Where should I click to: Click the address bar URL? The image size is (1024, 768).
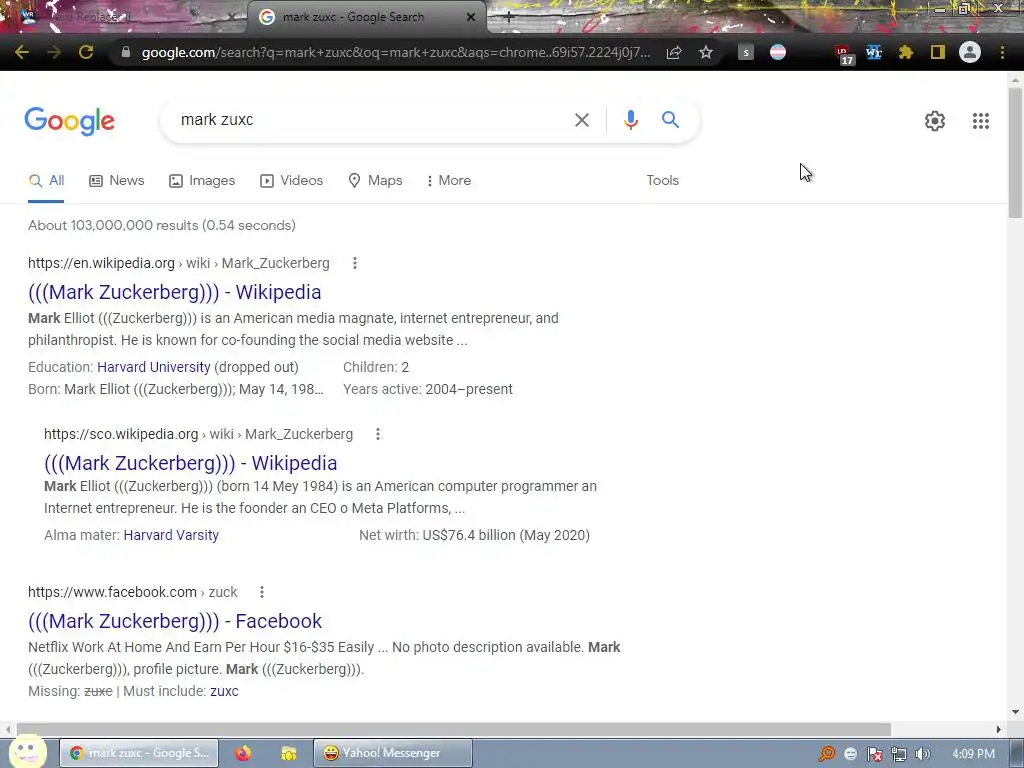pyautogui.click(x=396, y=52)
